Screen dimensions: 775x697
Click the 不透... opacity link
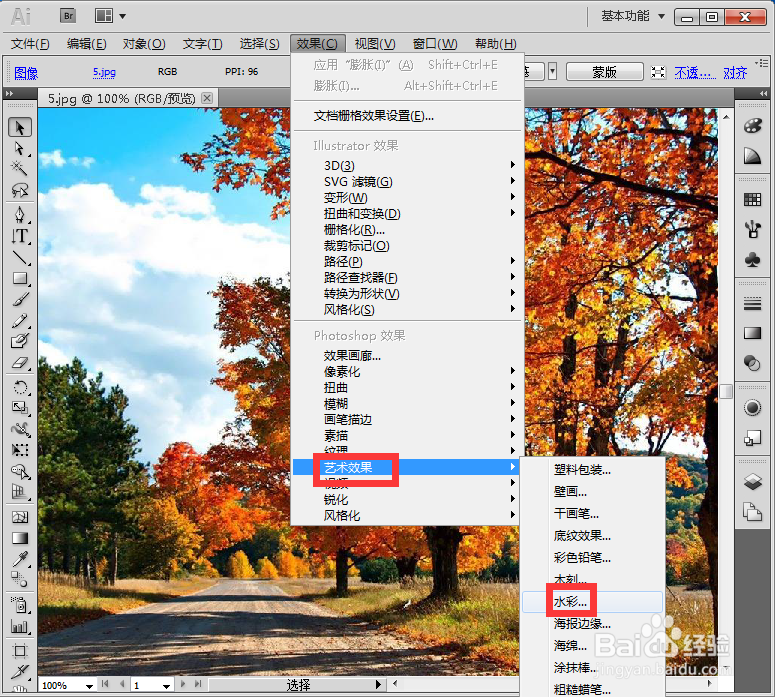pos(695,73)
